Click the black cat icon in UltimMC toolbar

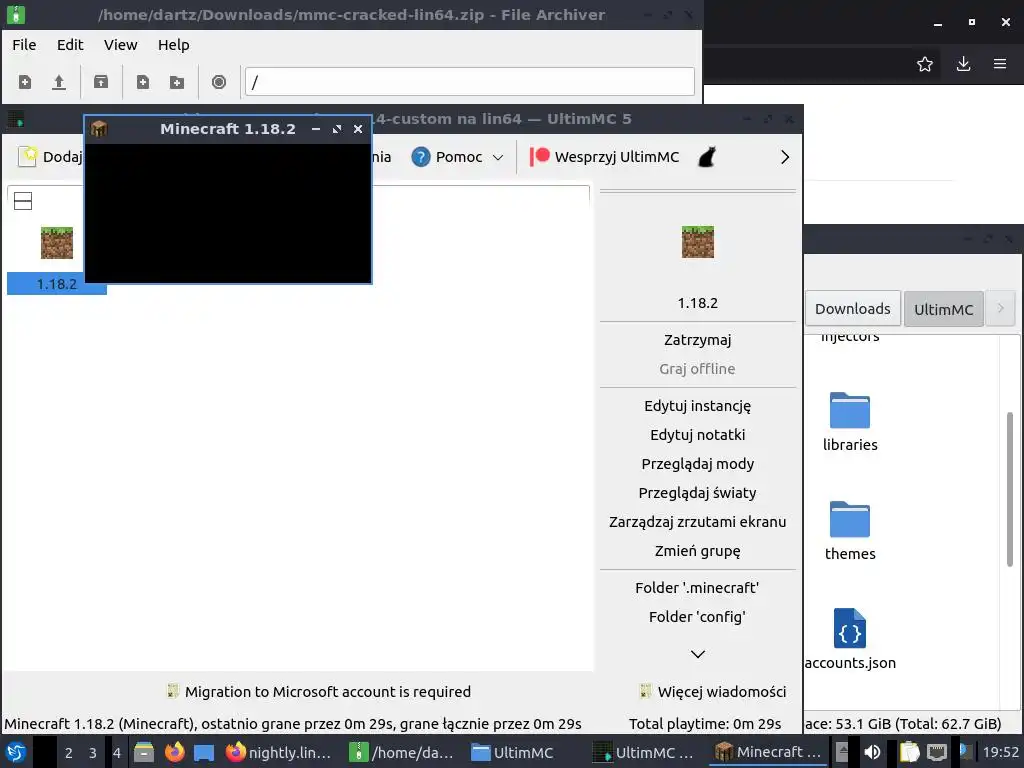707,157
